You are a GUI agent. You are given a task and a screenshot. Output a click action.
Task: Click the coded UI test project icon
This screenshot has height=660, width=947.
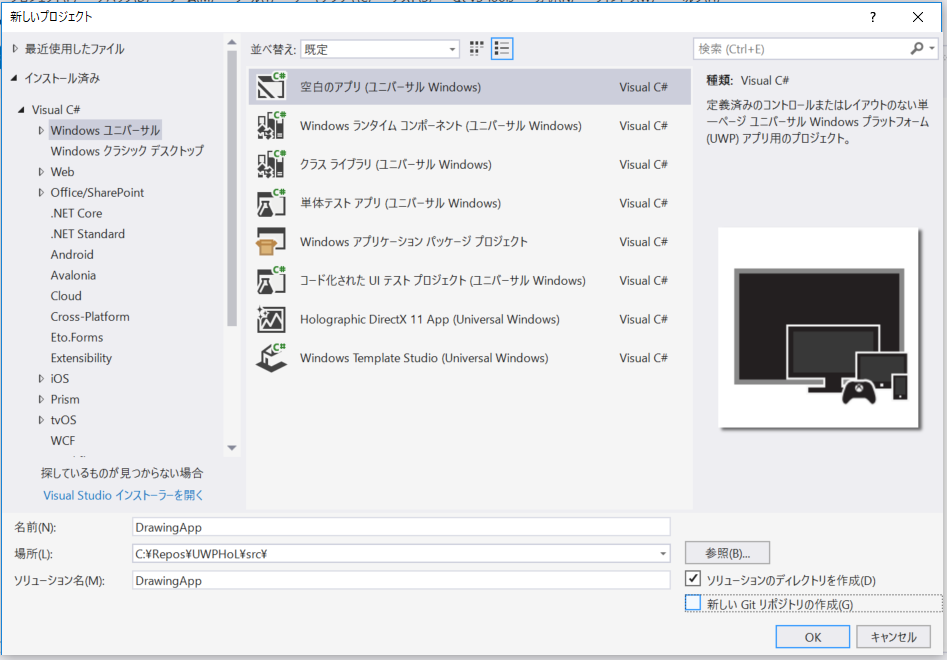click(x=271, y=280)
